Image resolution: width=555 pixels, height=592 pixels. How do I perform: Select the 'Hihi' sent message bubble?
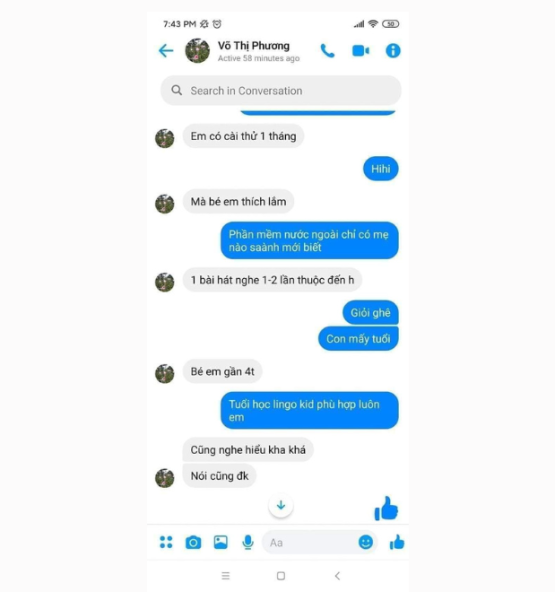pos(381,169)
